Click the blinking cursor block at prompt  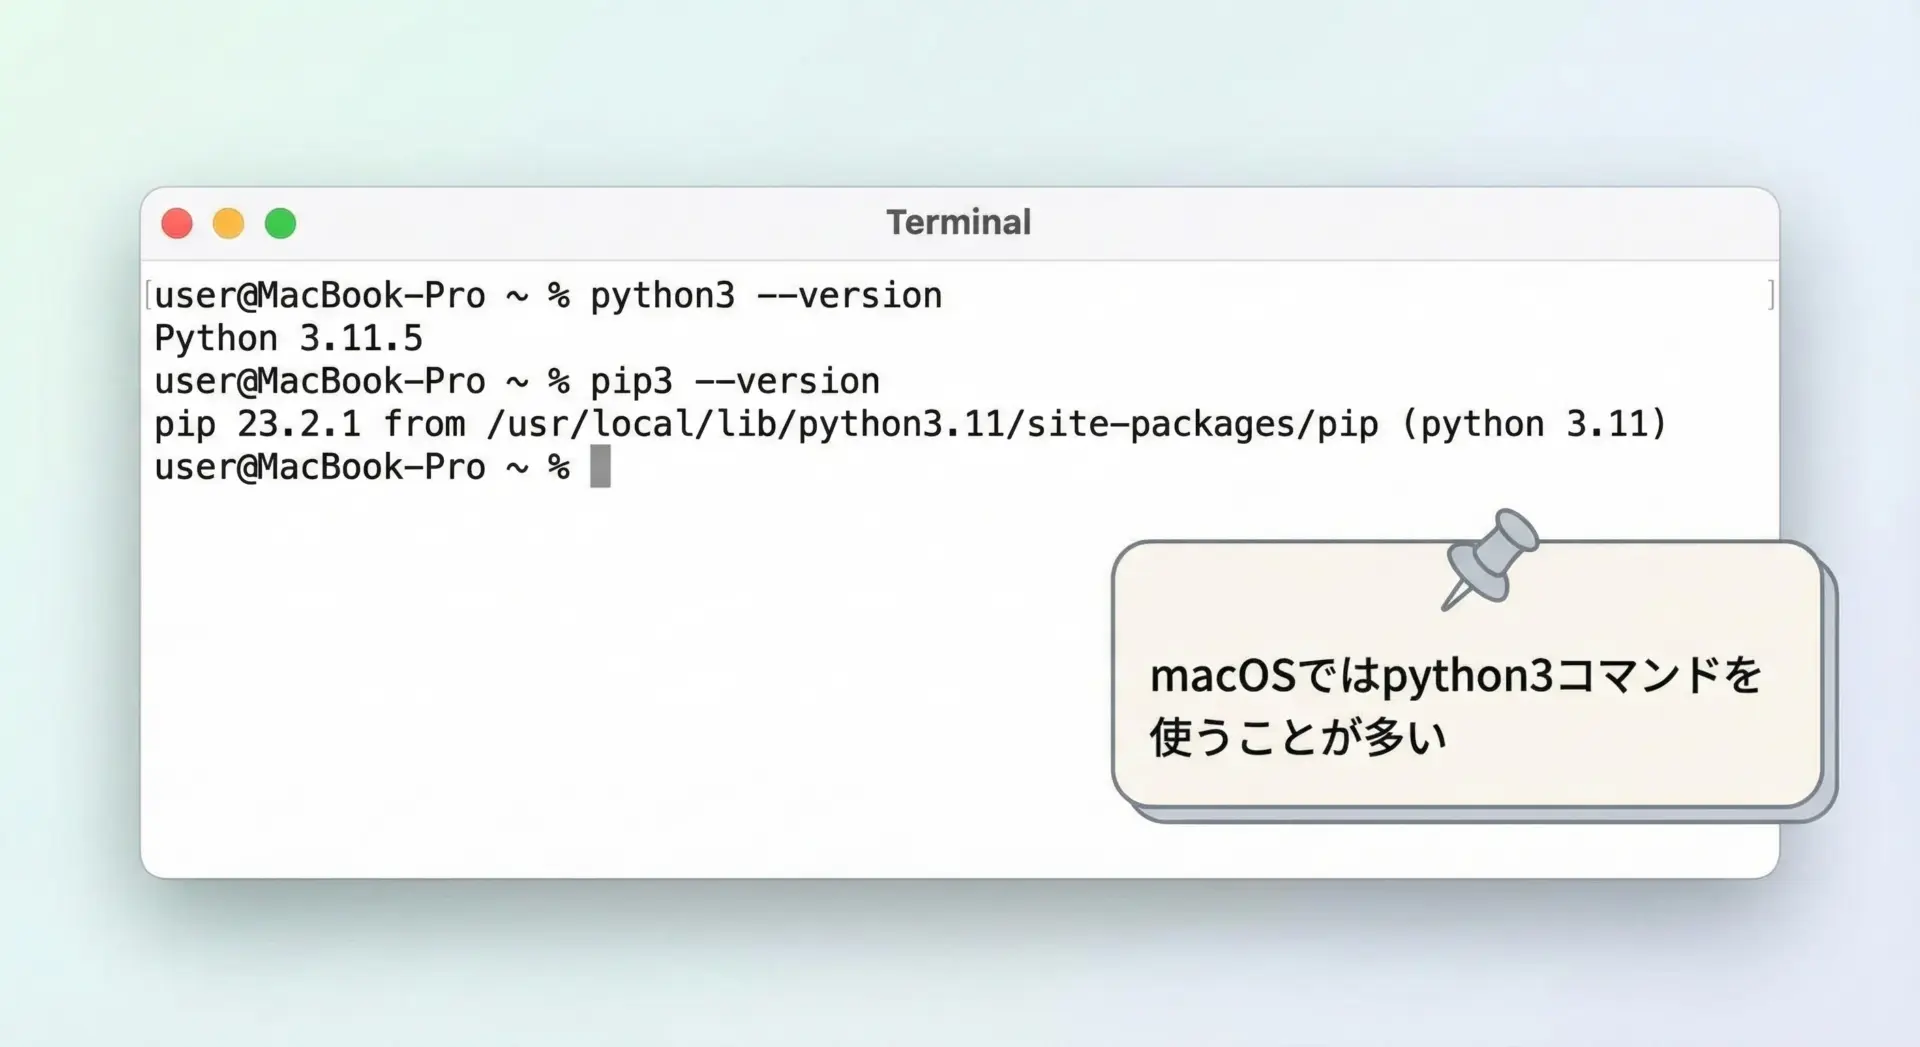tap(600, 467)
